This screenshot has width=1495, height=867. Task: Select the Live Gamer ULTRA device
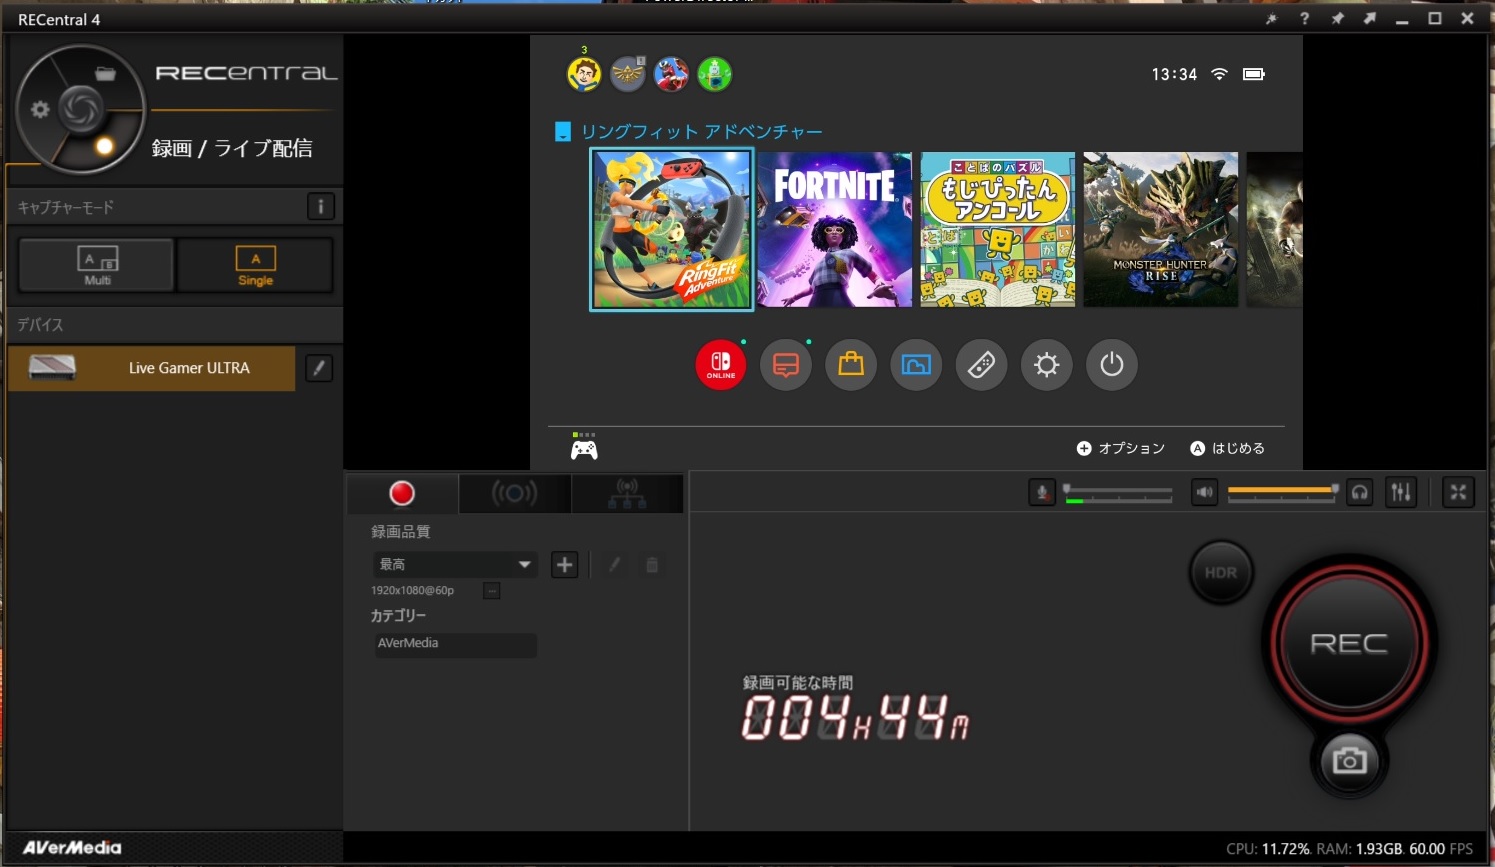[151, 368]
